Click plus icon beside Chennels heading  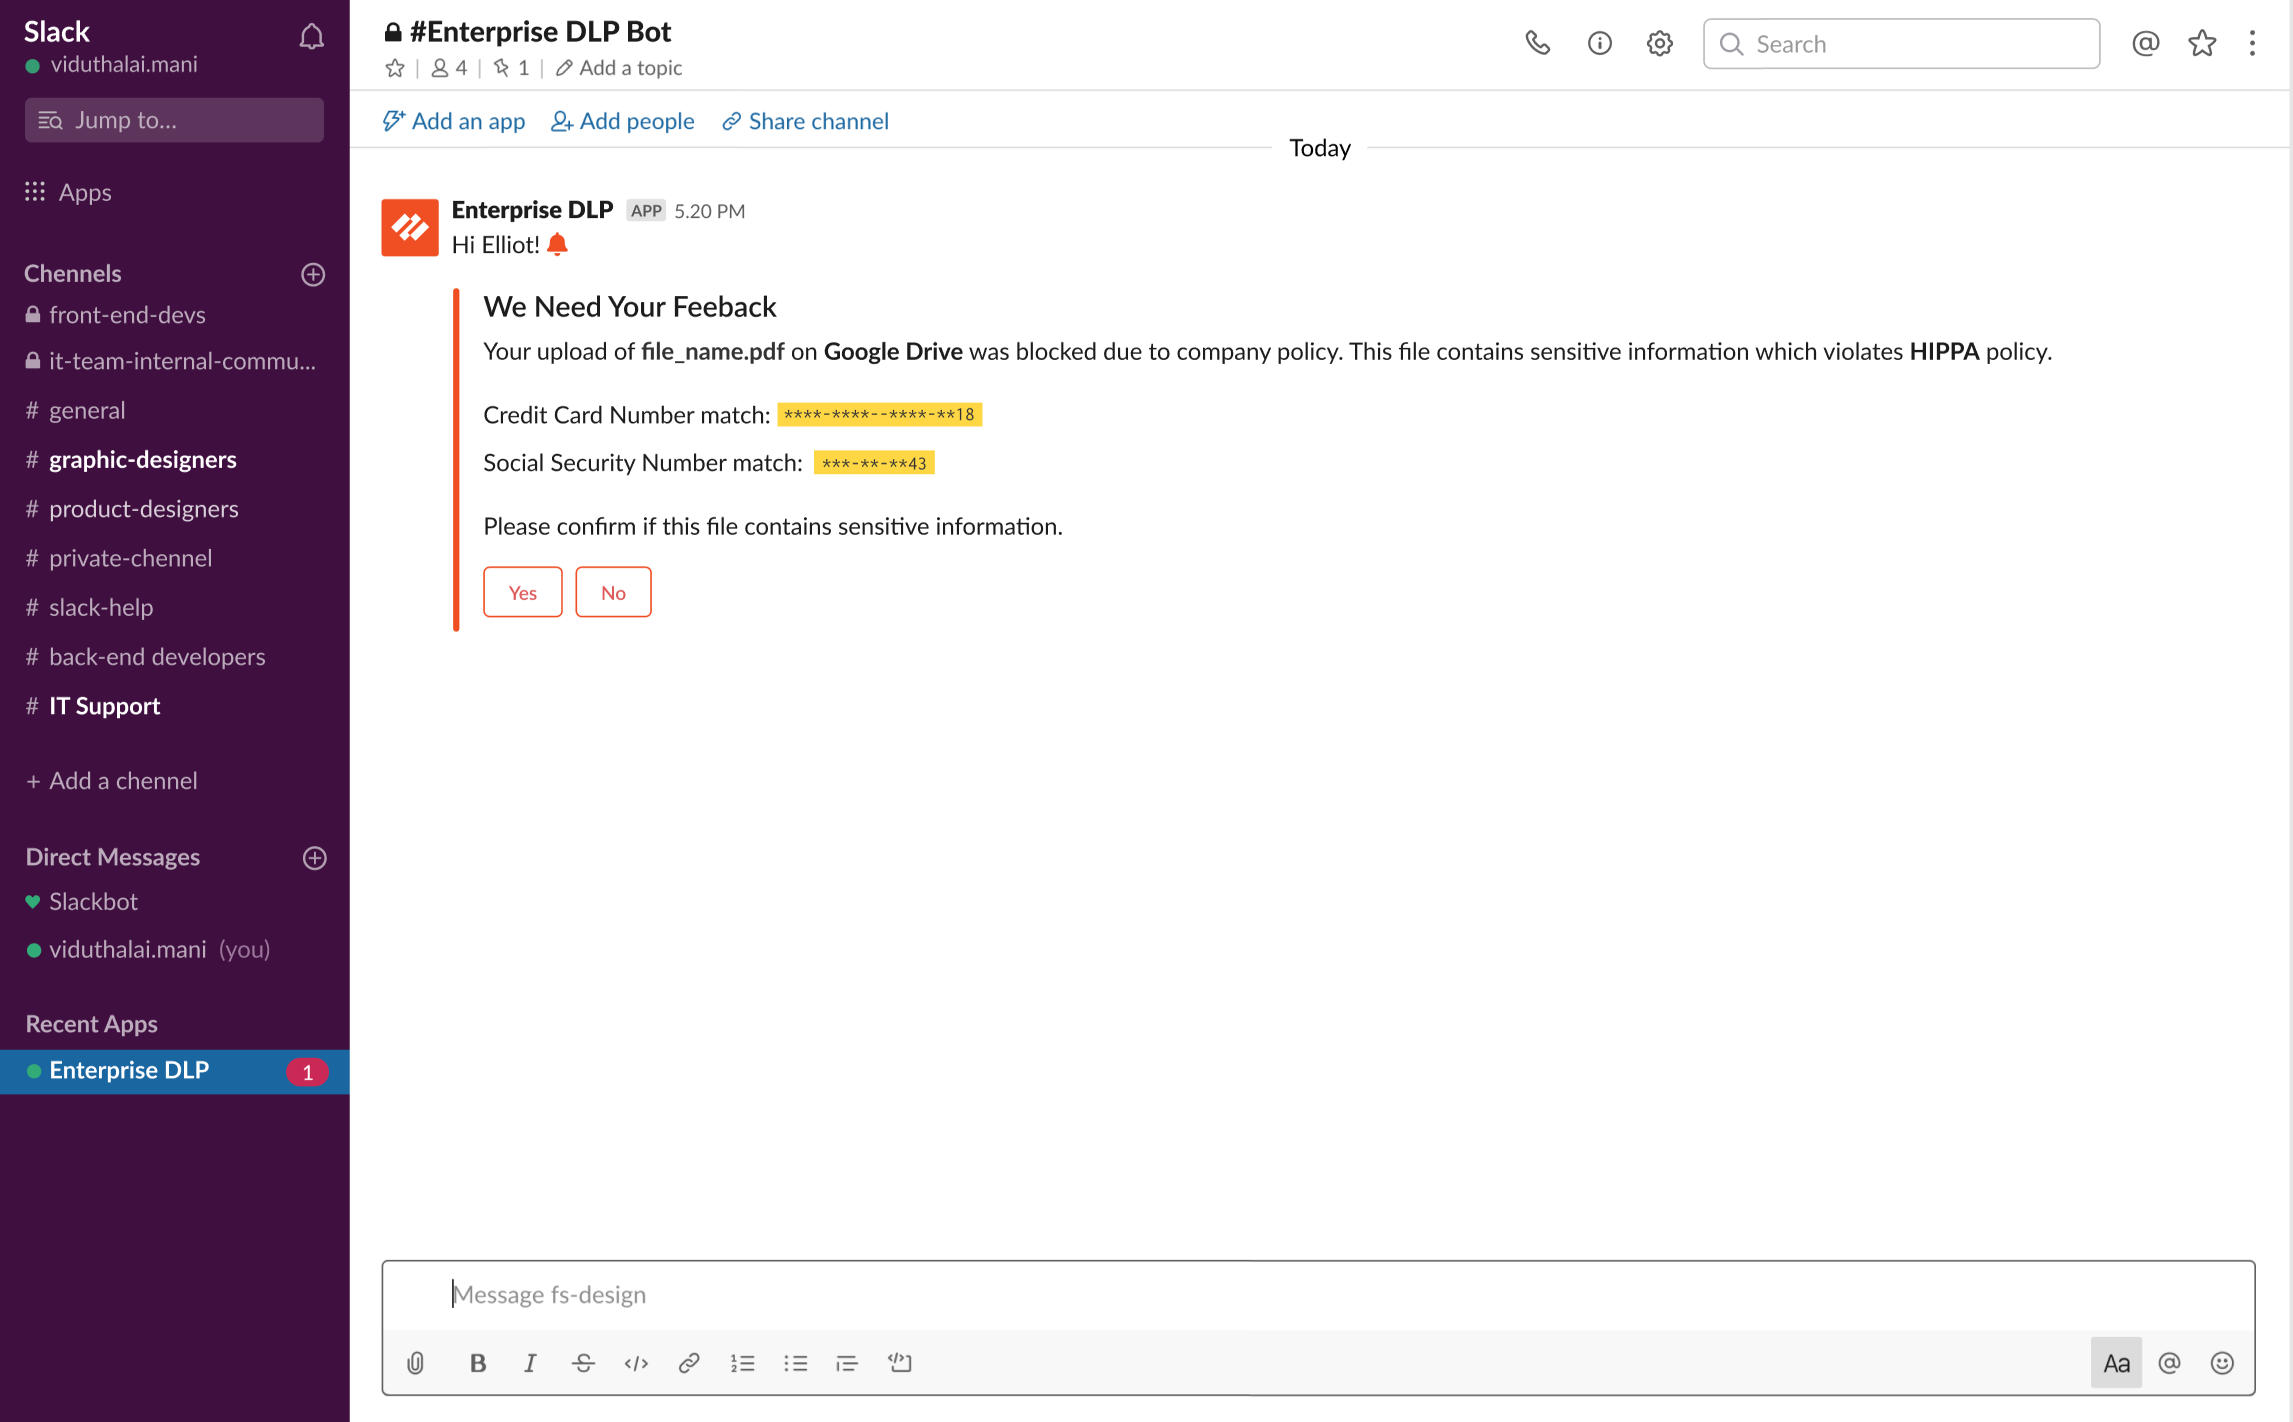click(x=313, y=274)
